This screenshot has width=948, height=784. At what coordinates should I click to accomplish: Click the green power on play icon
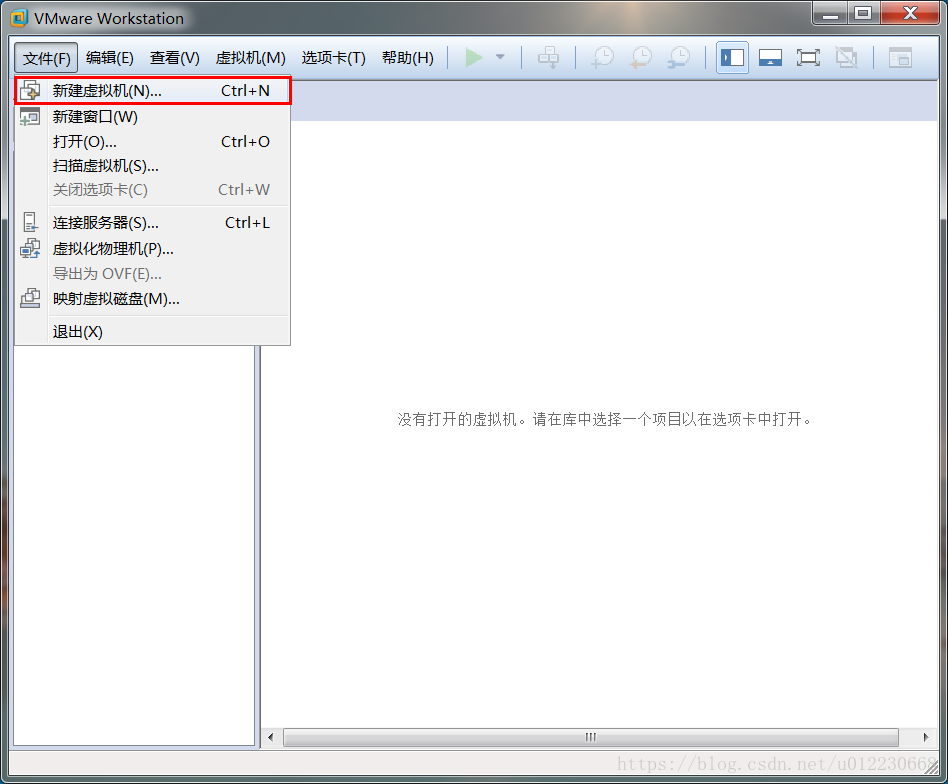point(473,57)
